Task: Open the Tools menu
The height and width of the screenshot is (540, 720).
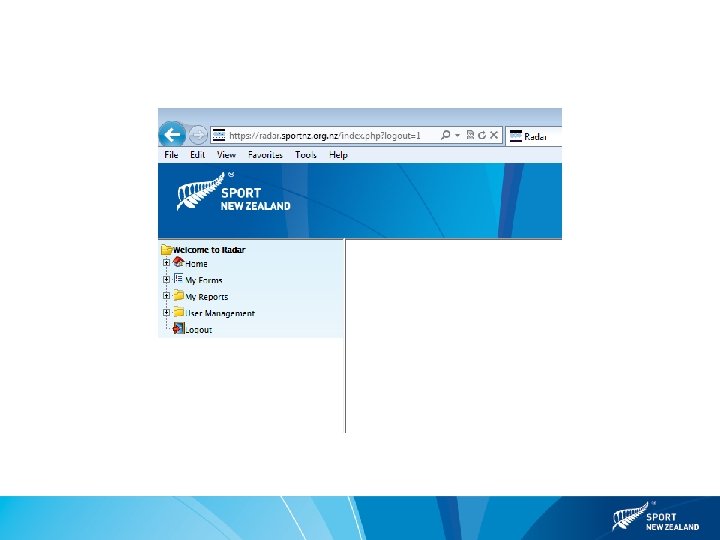Action: 305,155
